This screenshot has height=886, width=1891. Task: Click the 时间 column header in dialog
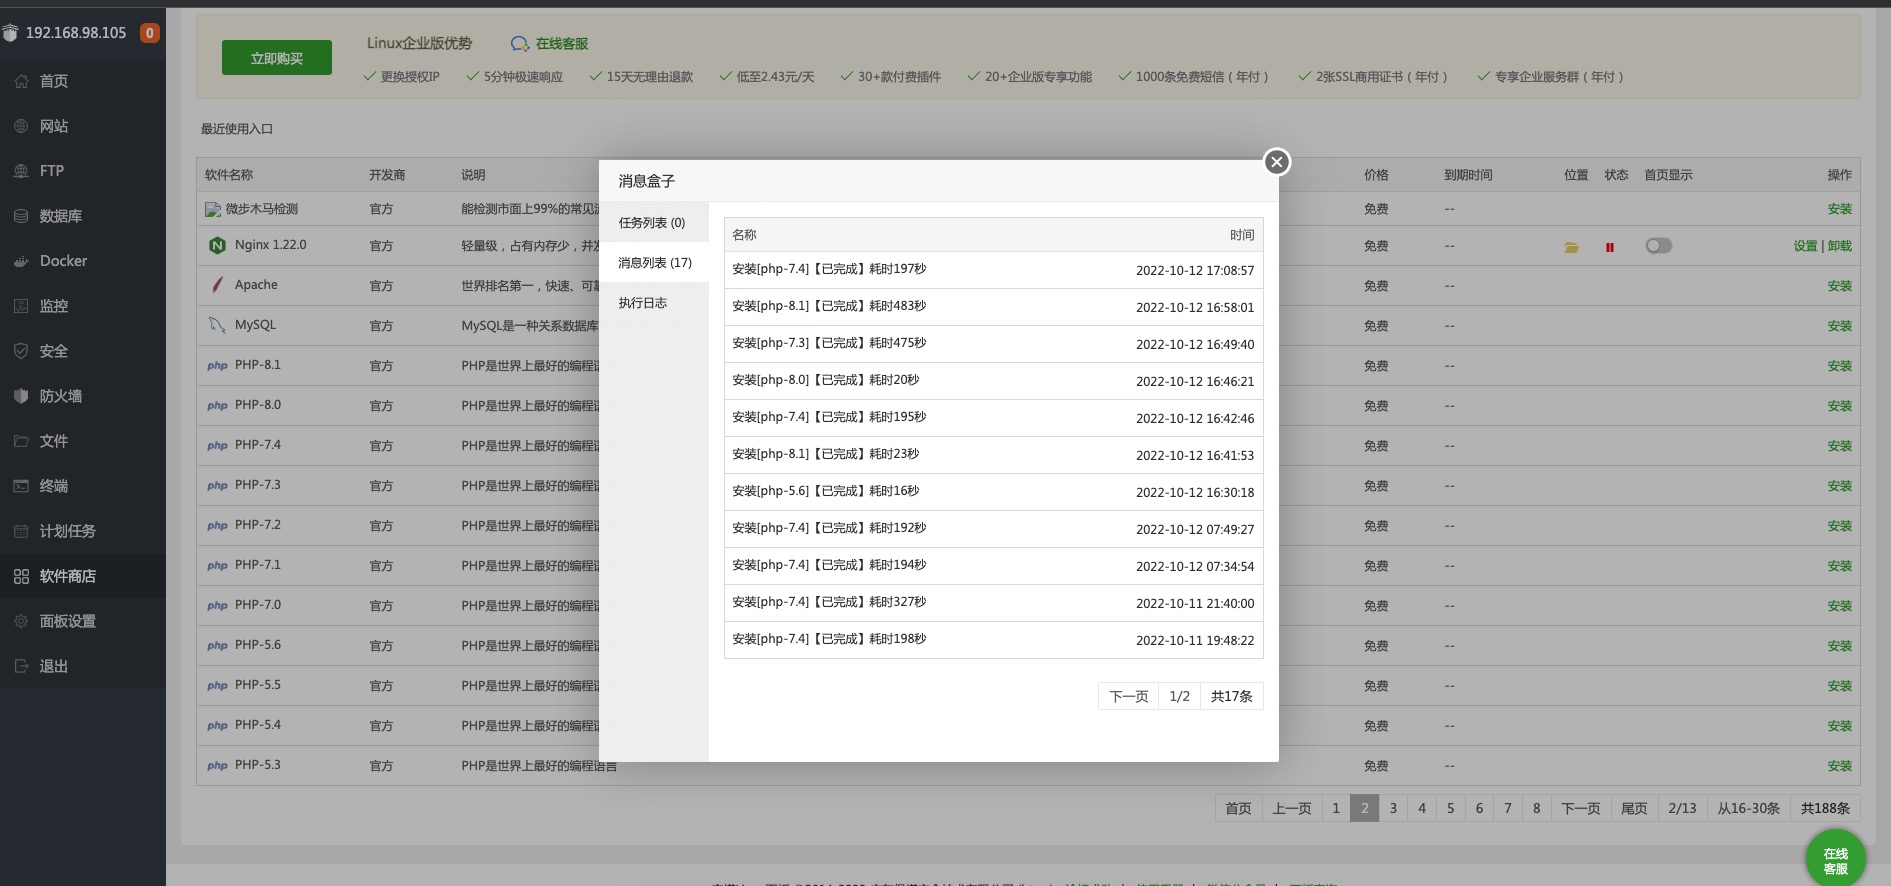point(1242,235)
